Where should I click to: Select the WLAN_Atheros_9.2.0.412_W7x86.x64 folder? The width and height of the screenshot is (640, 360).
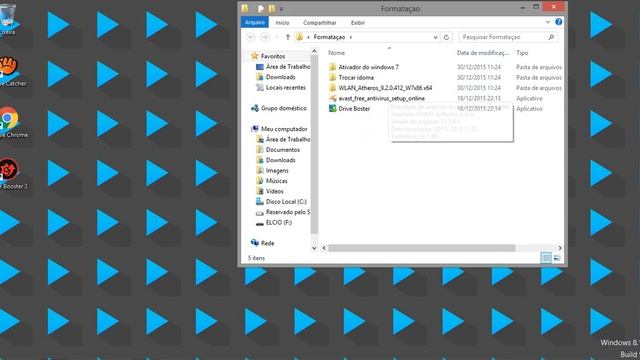385,88
